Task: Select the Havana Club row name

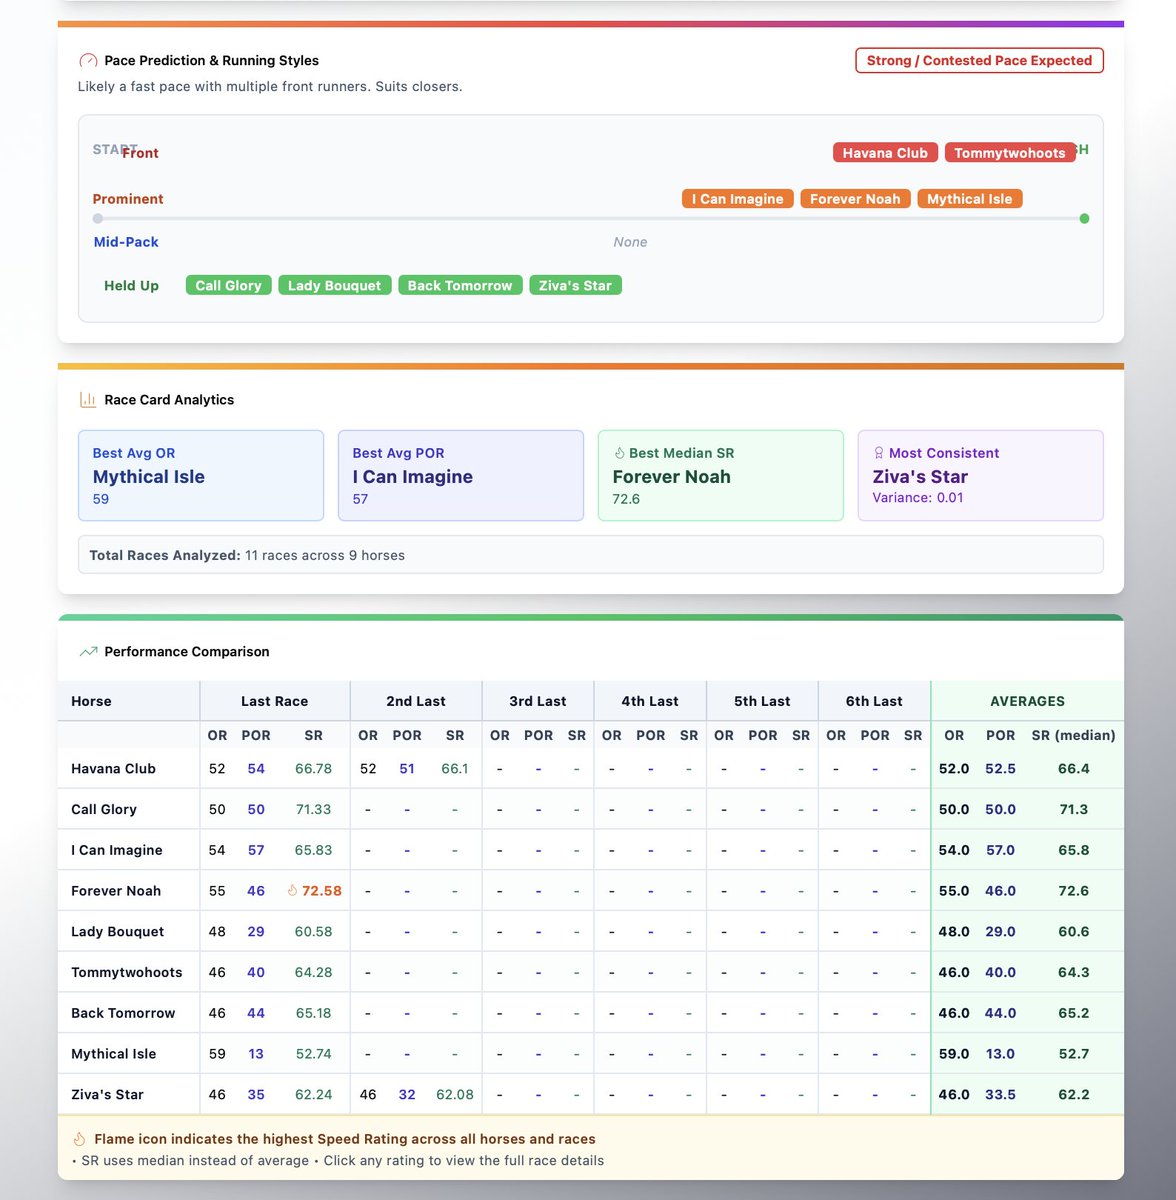Action: point(113,769)
